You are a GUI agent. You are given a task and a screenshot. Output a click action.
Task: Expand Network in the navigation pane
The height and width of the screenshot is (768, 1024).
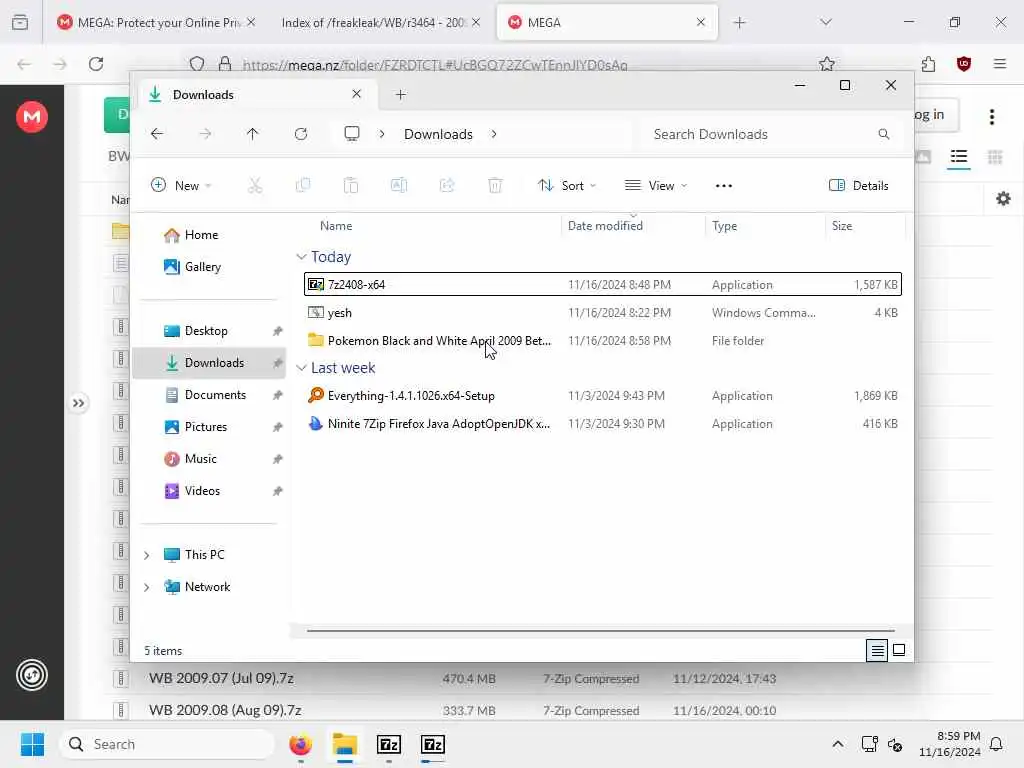coord(147,587)
